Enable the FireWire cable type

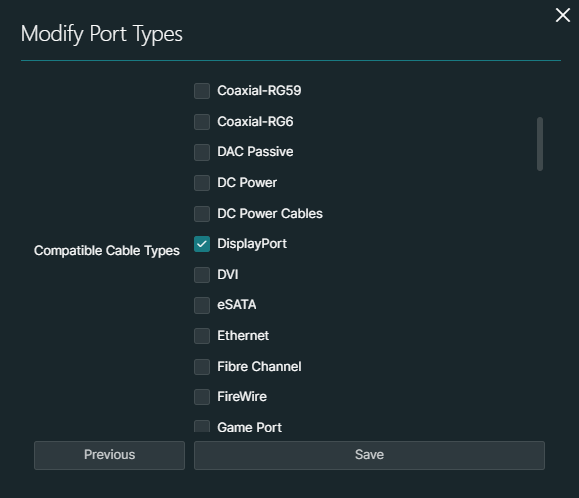point(202,397)
